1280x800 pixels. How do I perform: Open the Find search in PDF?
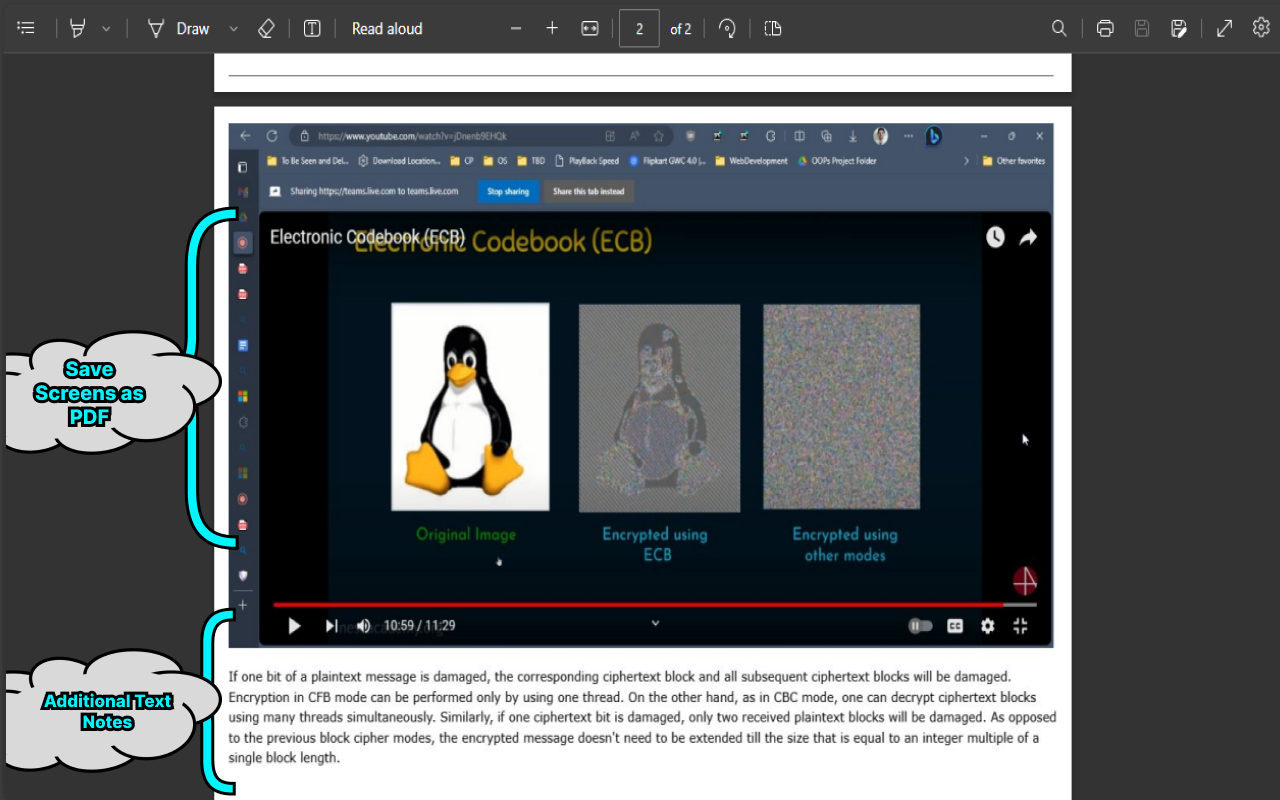point(1059,28)
